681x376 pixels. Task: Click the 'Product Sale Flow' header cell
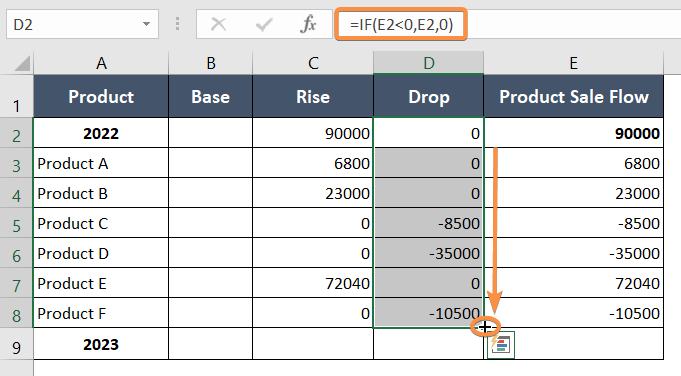click(x=574, y=96)
